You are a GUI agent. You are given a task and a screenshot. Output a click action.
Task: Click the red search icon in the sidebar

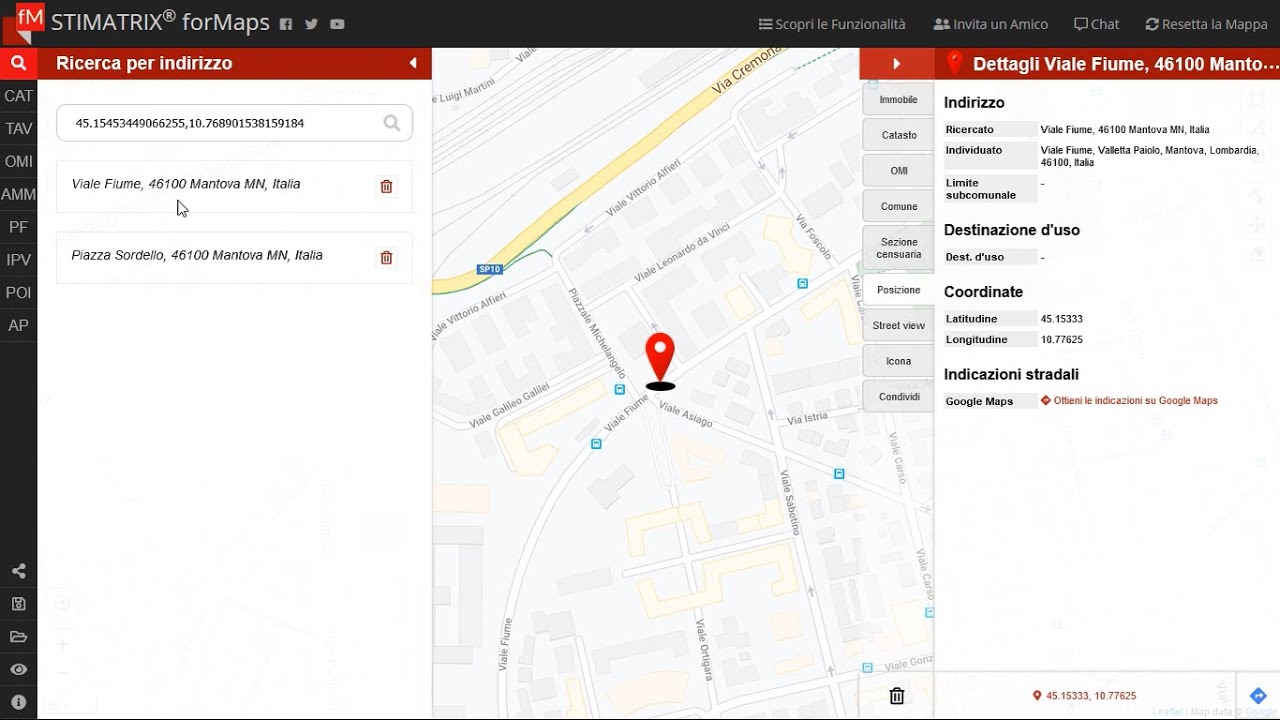click(x=18, y=63)
